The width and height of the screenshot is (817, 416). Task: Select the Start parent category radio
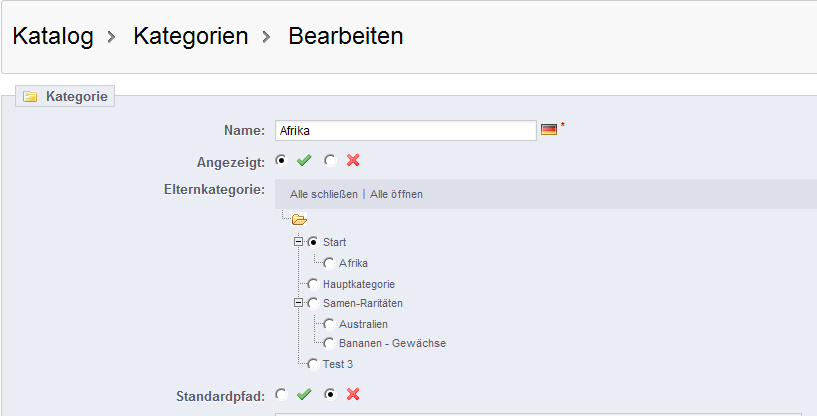(314, 242)
